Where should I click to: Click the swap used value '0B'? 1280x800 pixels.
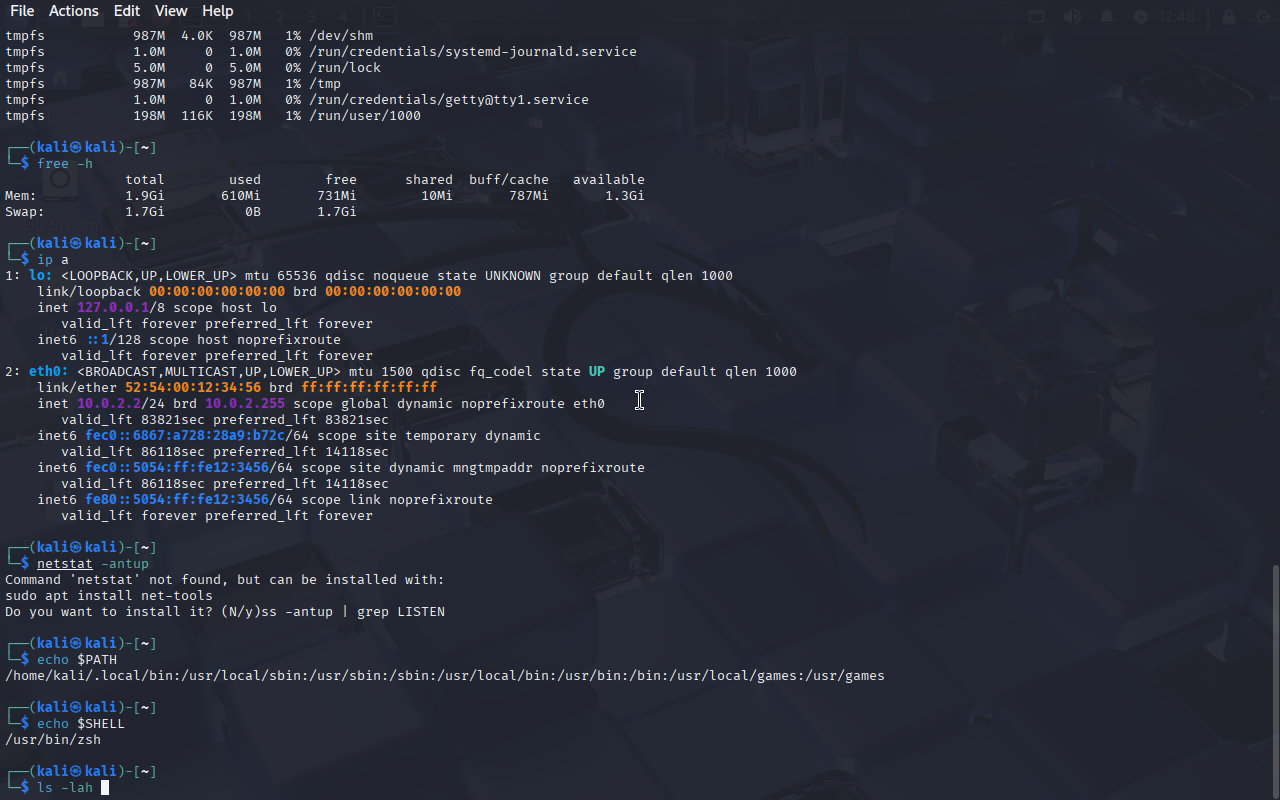point(253,212)
